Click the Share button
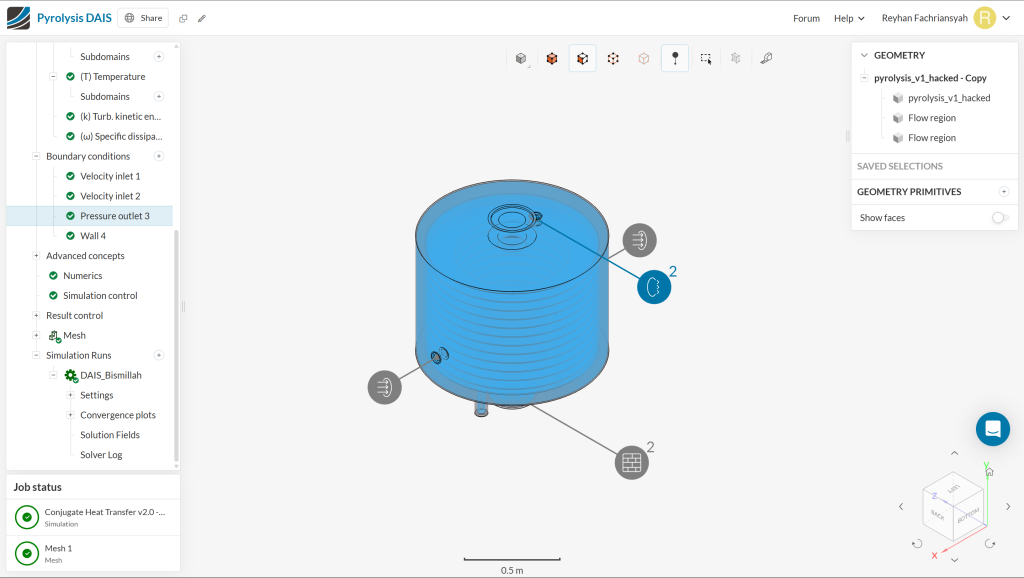The height and width of the screenshot is (578, 1024). pyautogui.click(x=143, y=18)
